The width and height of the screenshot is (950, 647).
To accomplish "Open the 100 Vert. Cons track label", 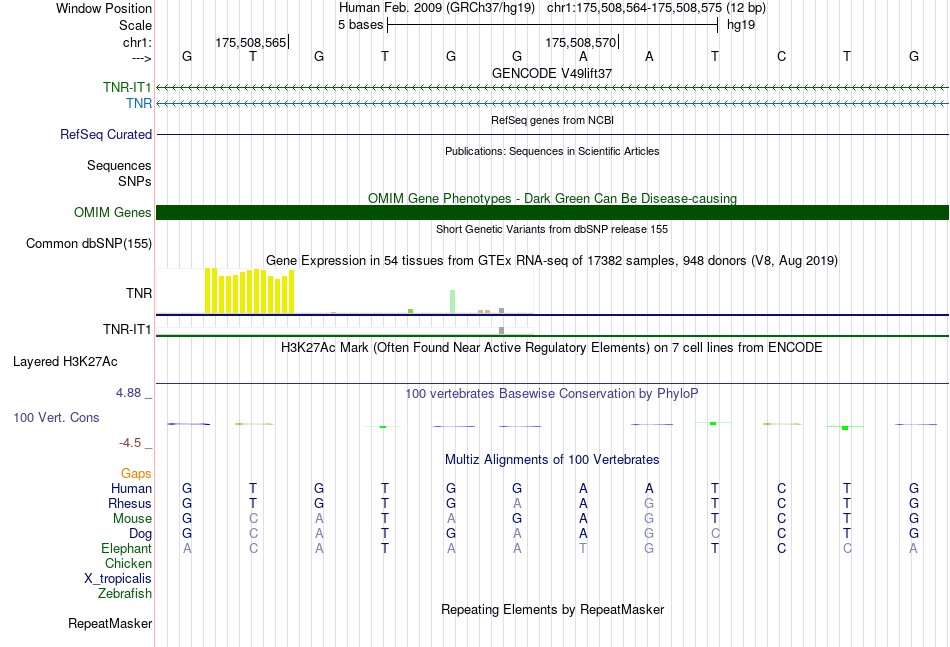I will coord(56,417).
